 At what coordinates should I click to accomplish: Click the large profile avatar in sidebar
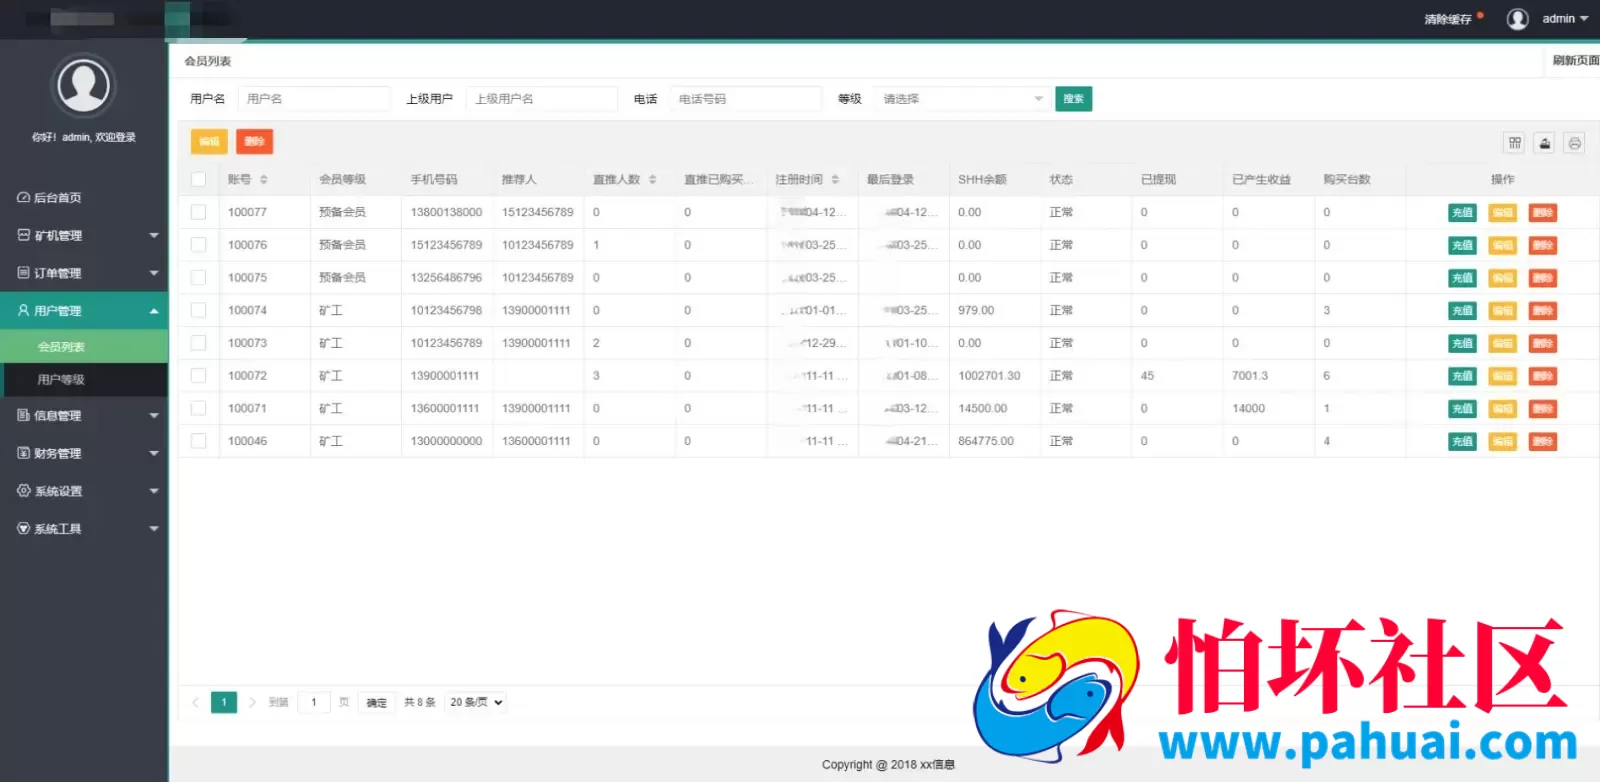(84, 85)
